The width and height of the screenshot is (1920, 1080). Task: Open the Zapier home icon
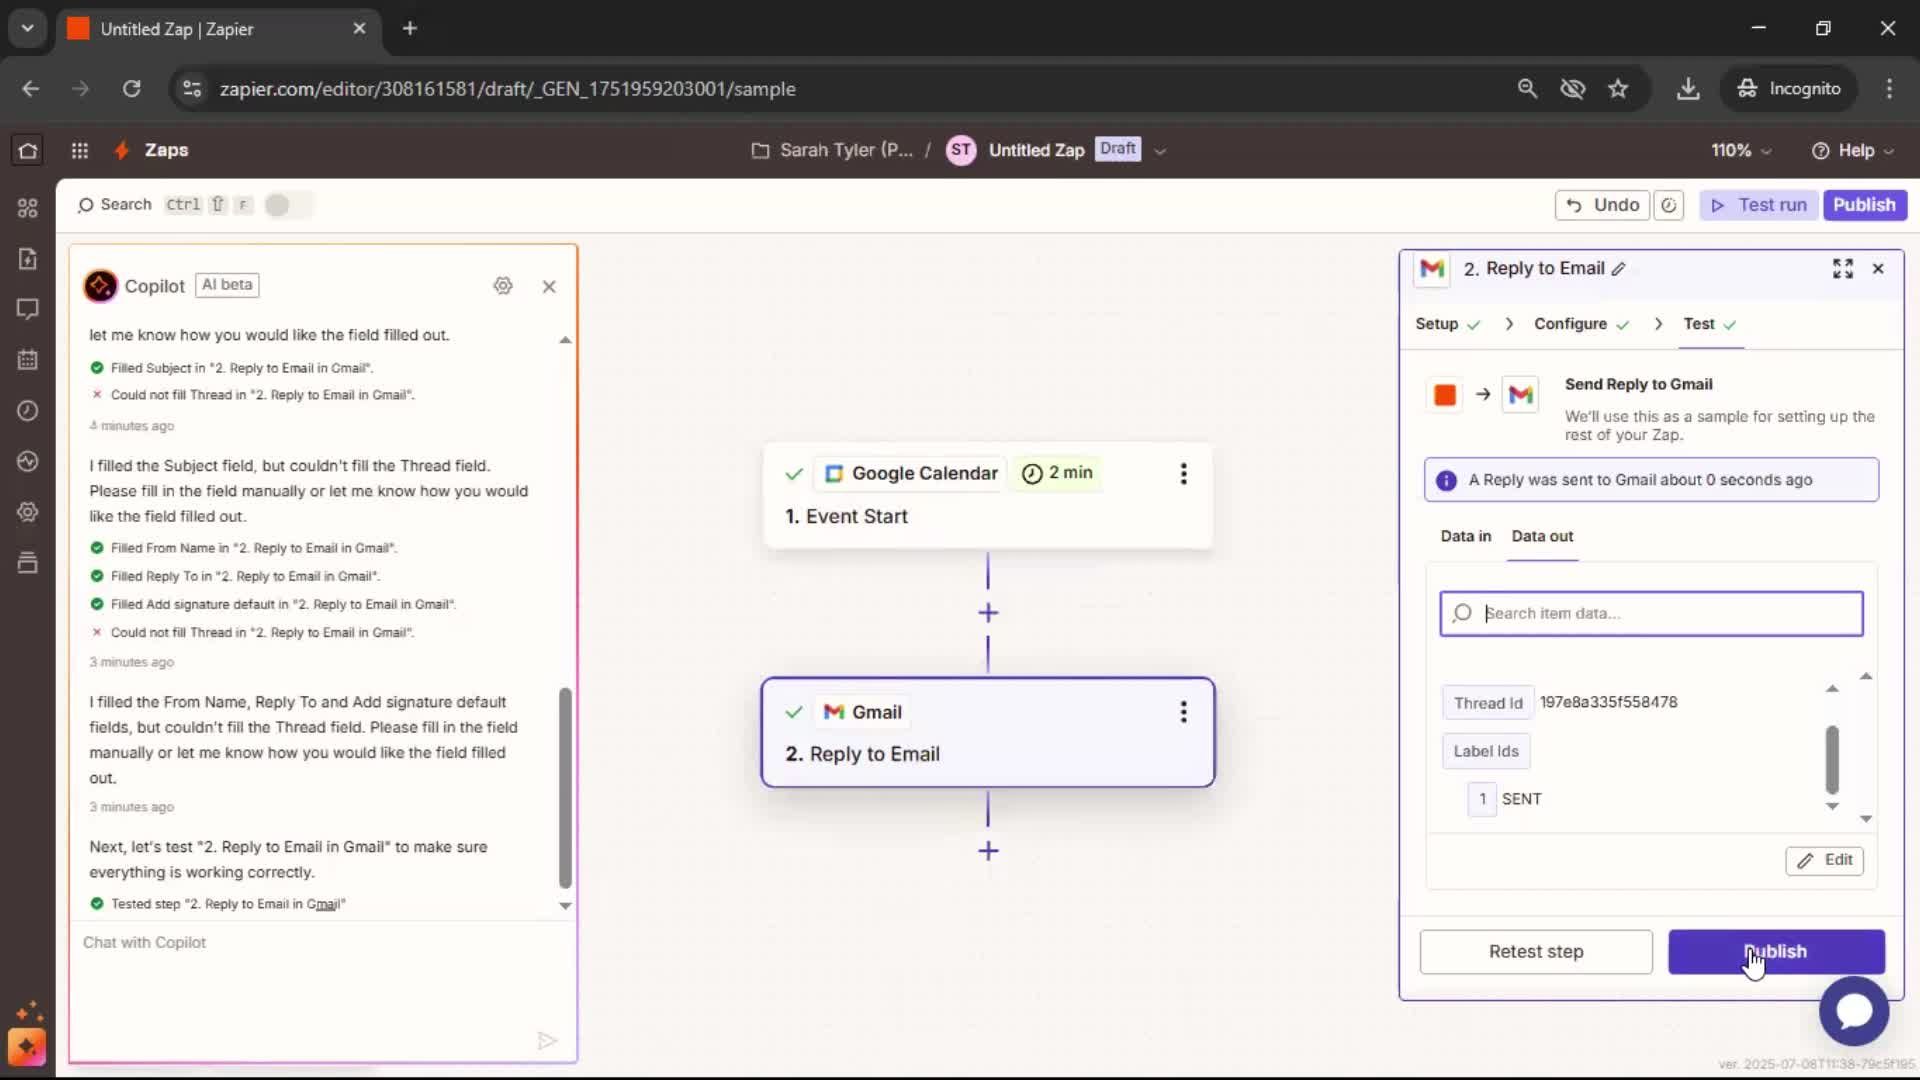point(28,150)
